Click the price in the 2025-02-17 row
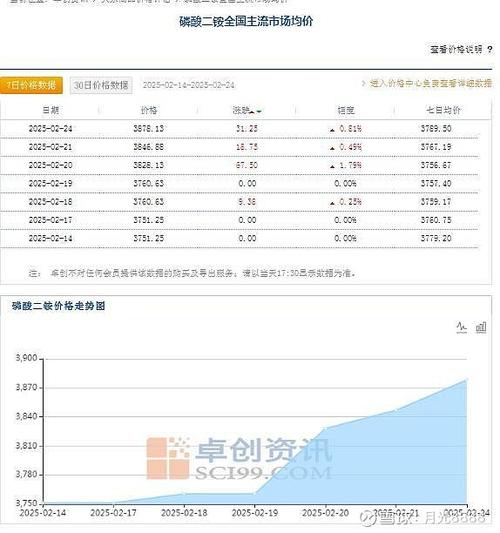The width and height of the screenshot is (500, 533). click(x=149, y=220)
